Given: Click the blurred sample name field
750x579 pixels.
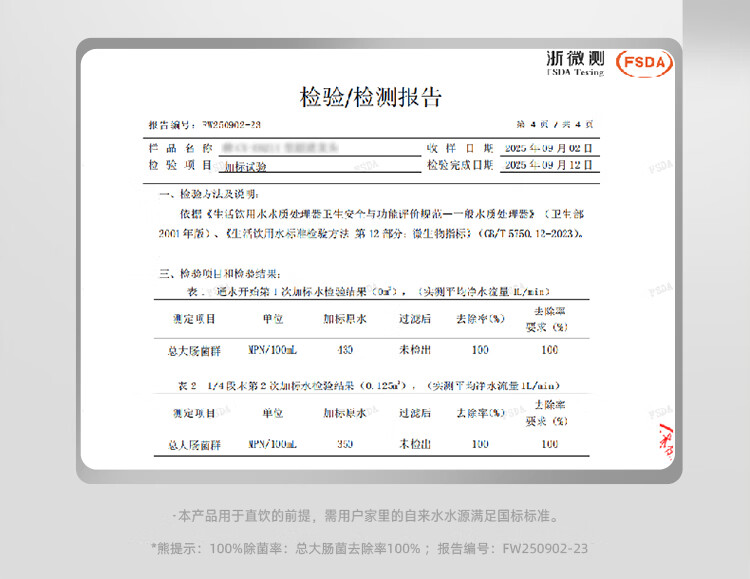Looking at the screenshot, I should (287, 148).
